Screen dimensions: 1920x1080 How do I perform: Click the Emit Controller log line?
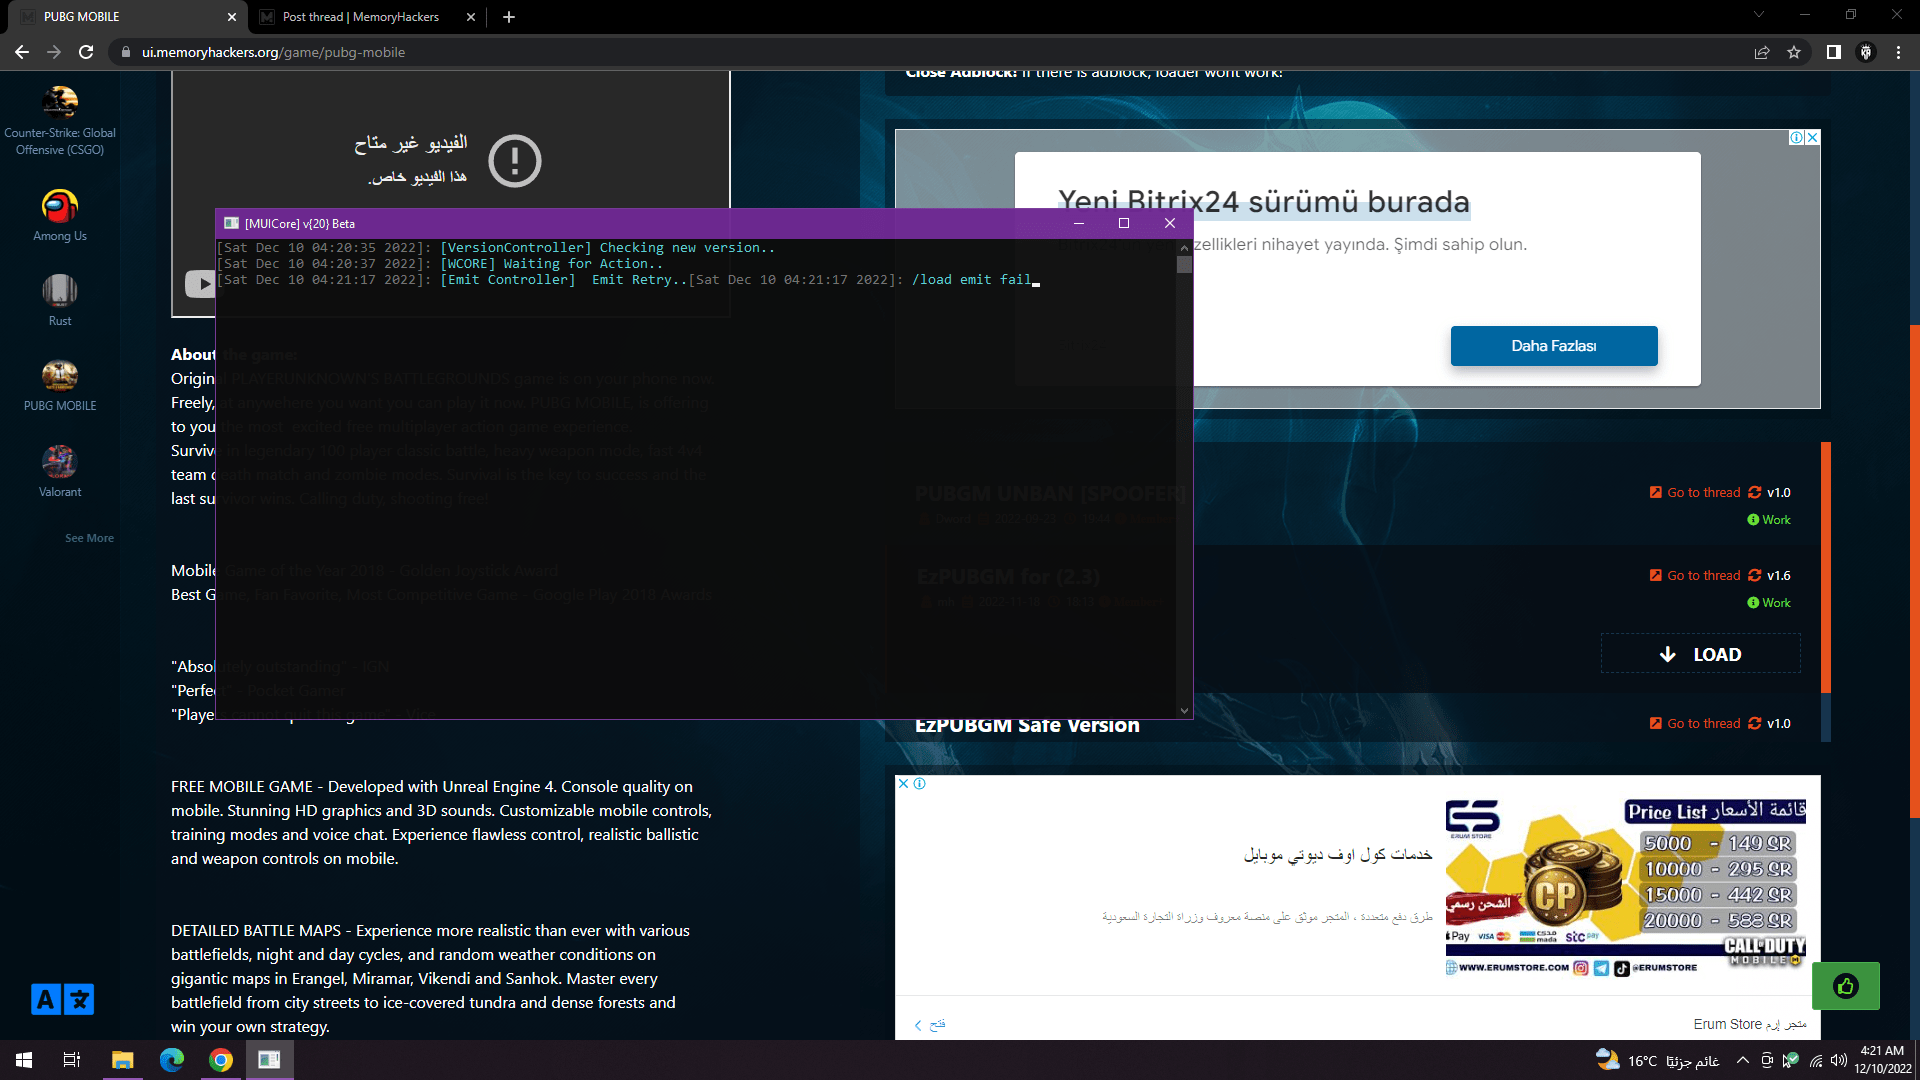tap(630, 280)
